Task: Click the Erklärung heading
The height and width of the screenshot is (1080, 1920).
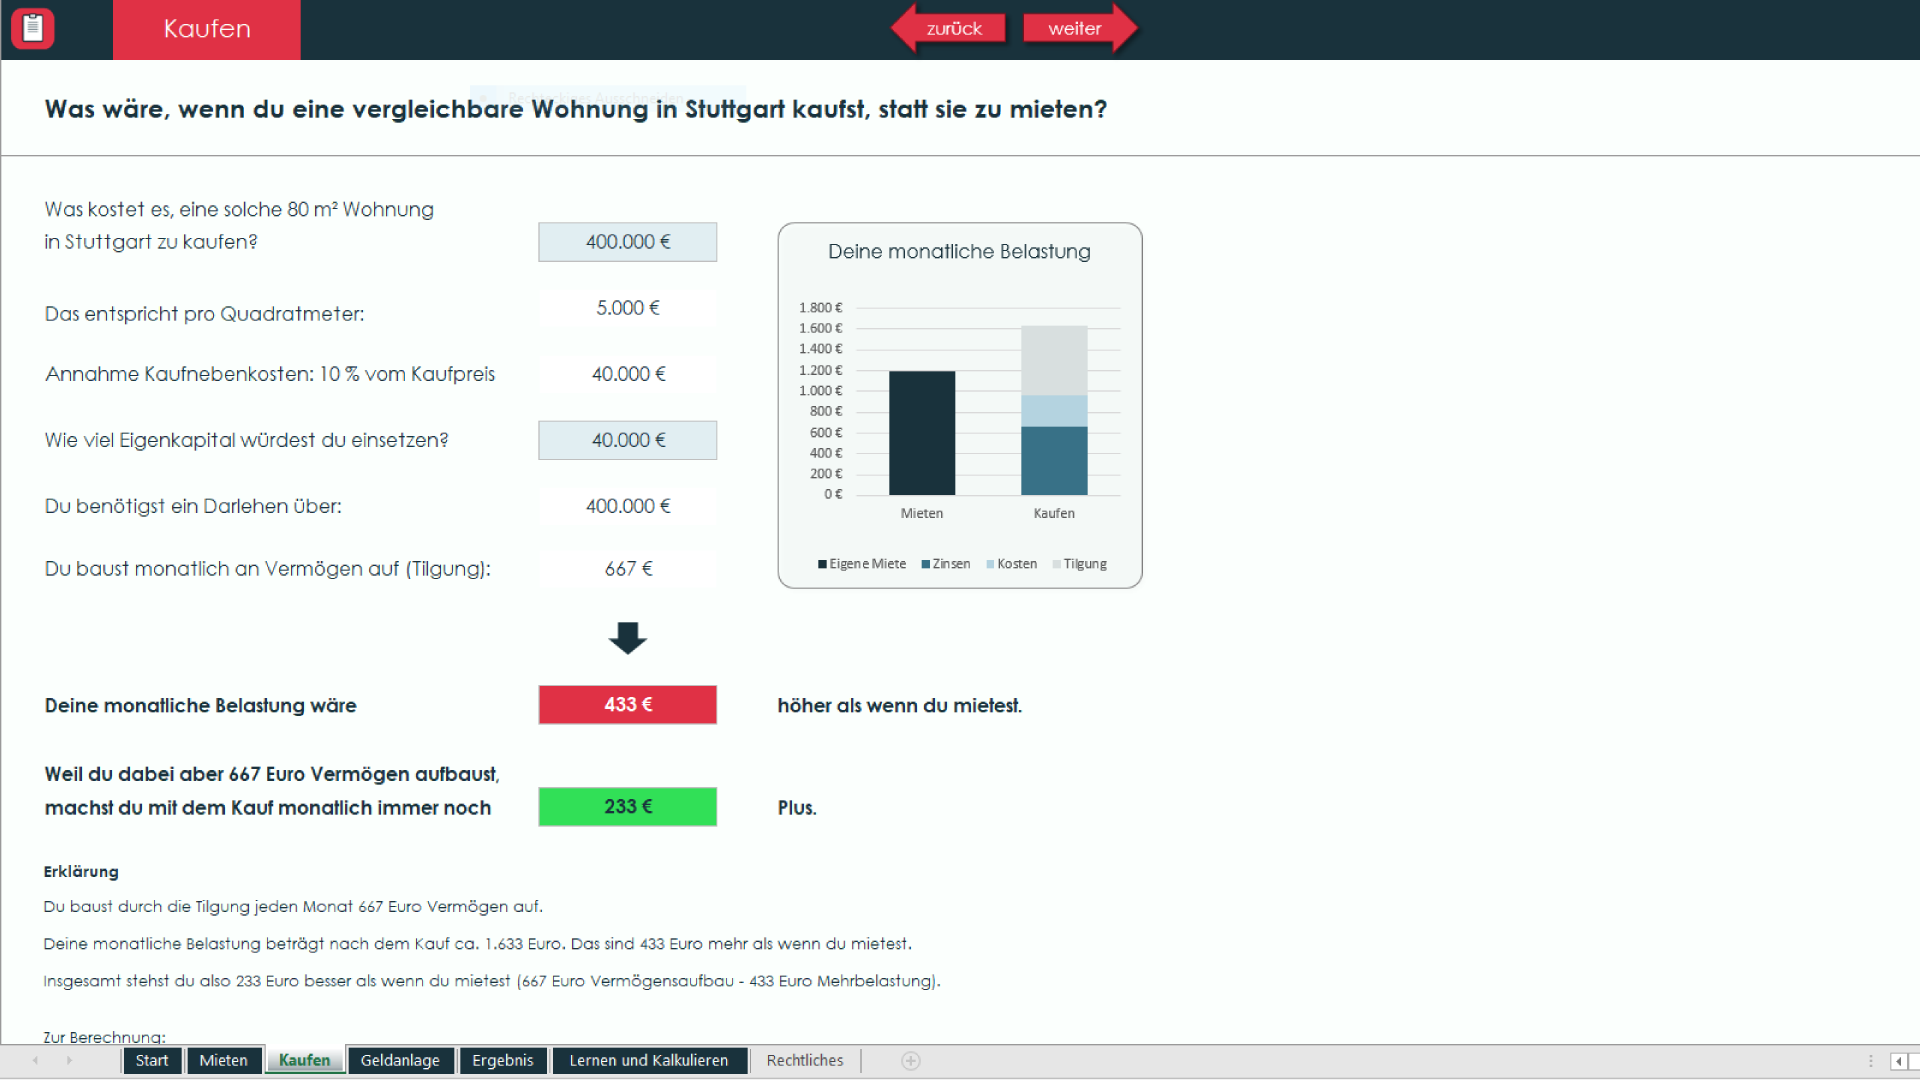Action: pyautogui.click(x=81, y=872)
